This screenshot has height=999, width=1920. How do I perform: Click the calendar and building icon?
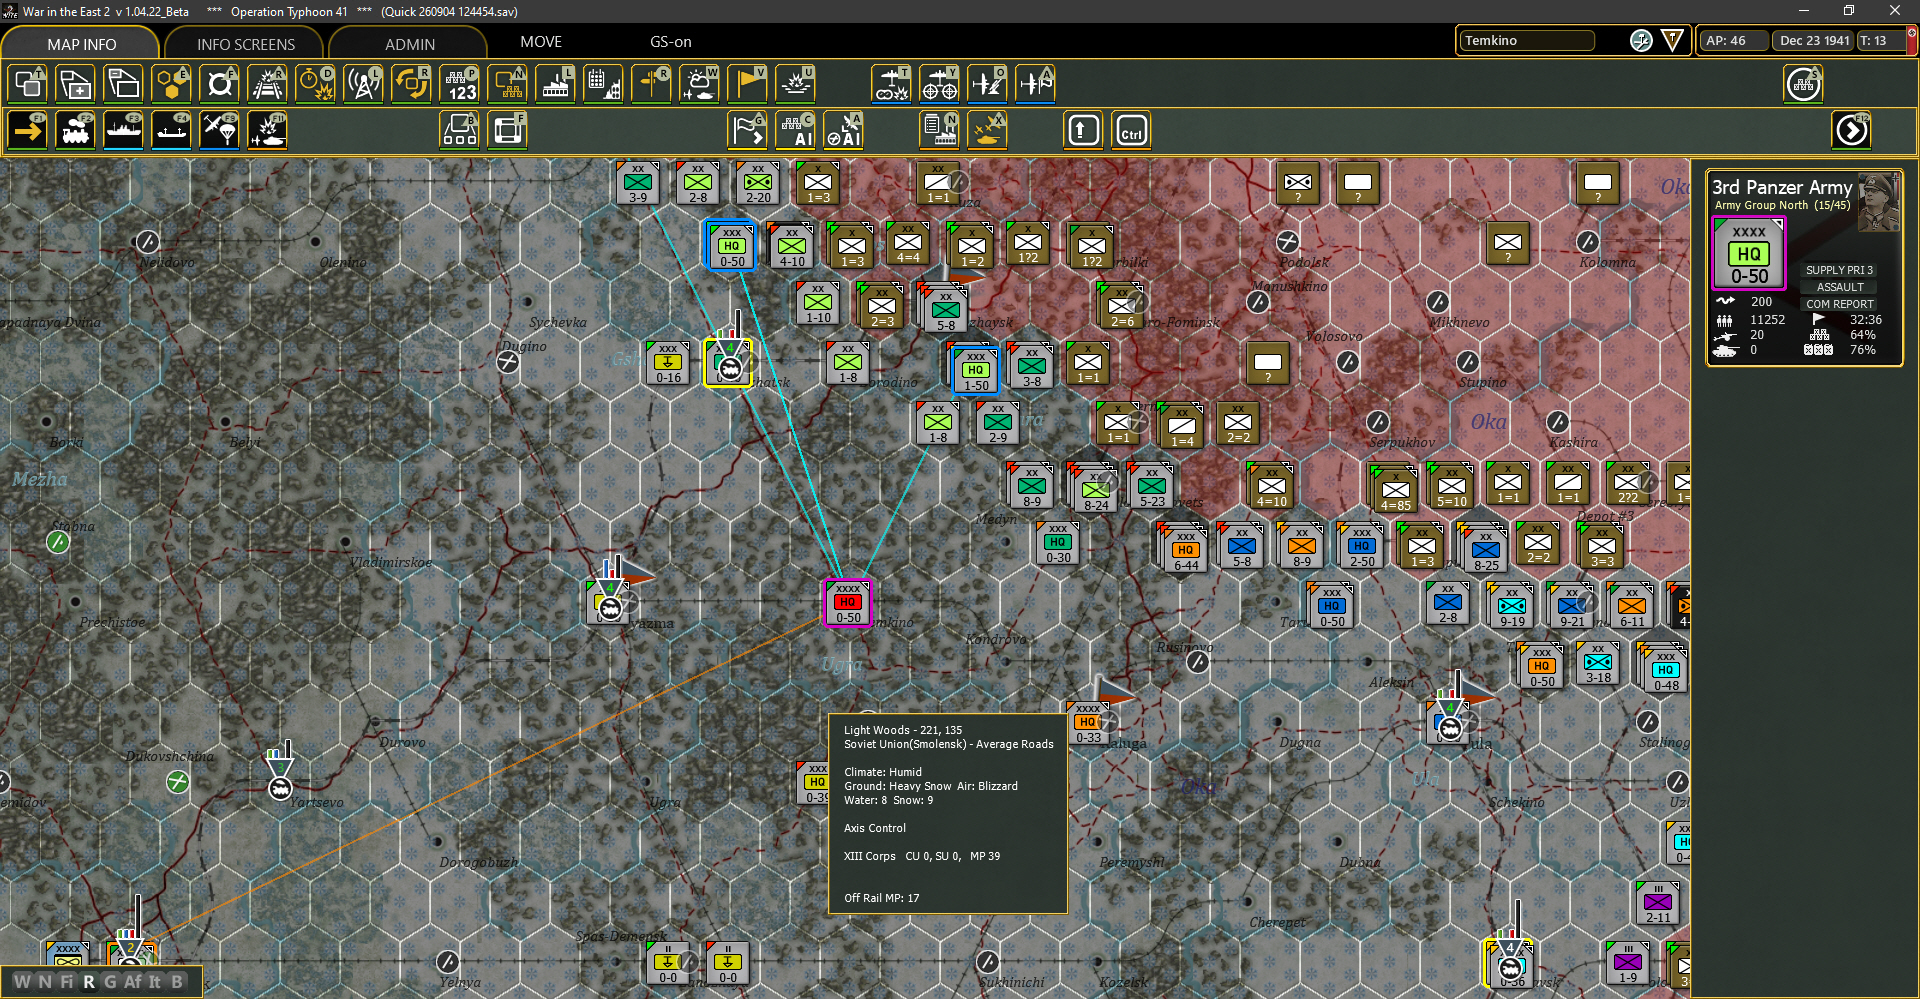(x=604, y=84)
